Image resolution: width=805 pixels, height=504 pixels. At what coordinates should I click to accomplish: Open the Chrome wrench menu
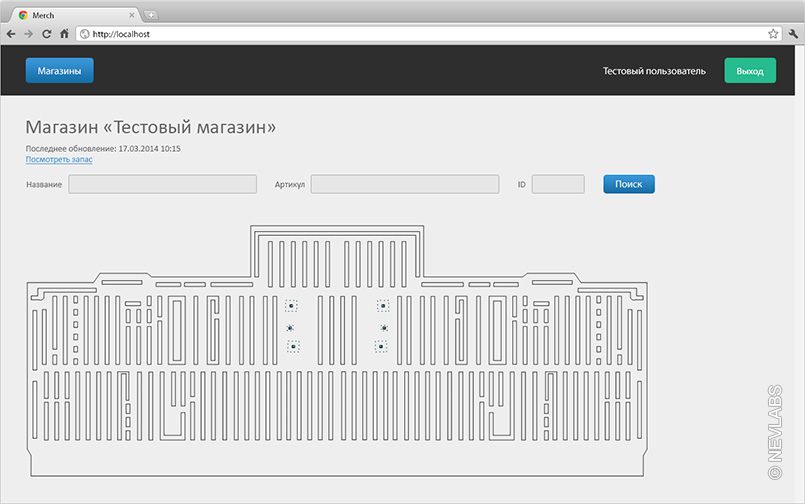coord(793,33)
